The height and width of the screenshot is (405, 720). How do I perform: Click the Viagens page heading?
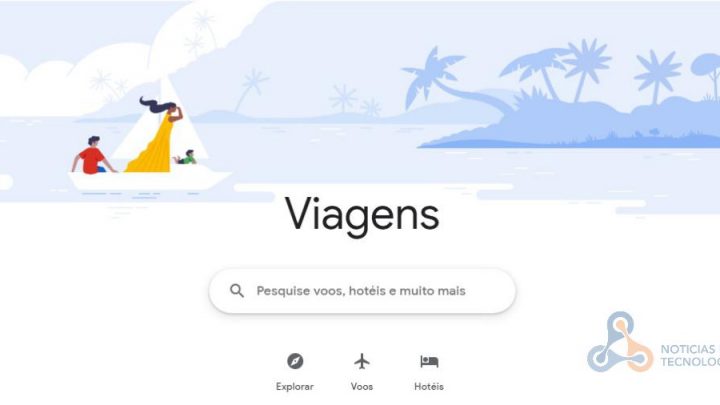(x=362, y=215)
